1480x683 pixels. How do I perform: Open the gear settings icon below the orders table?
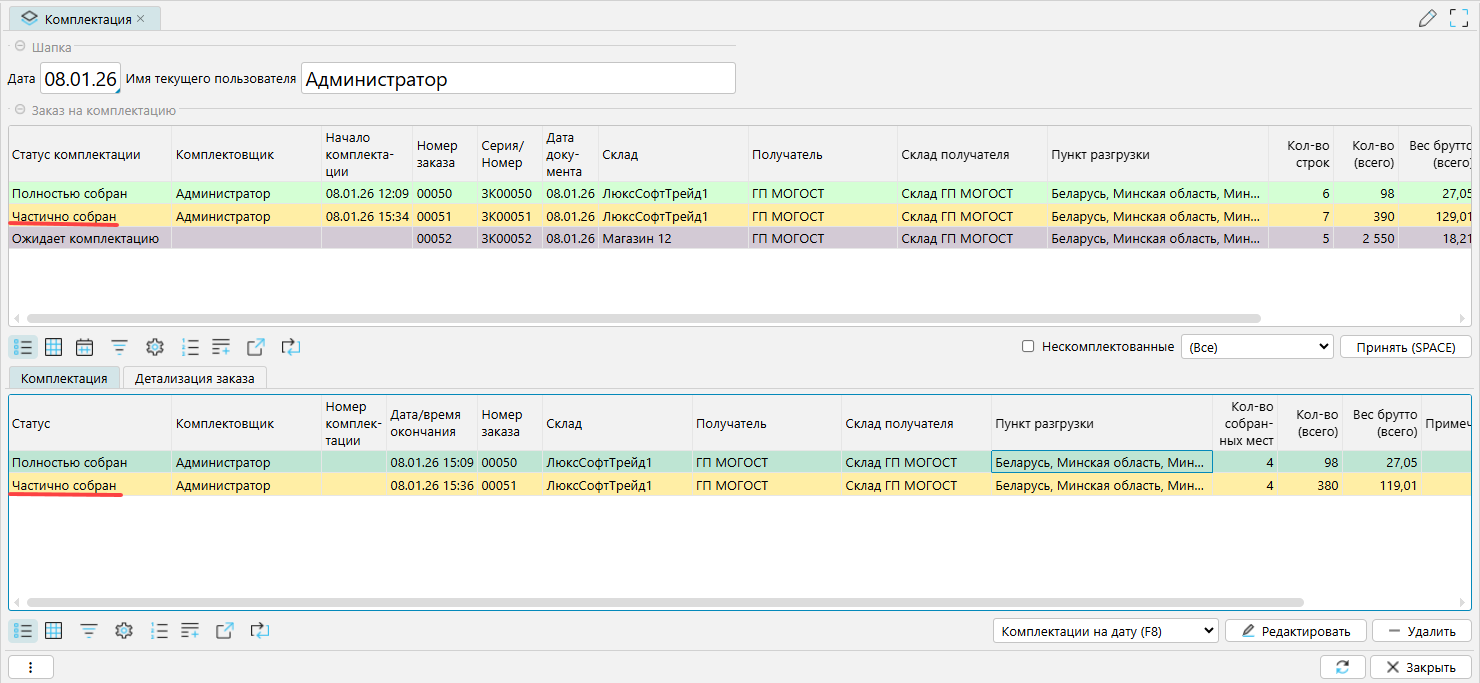pyautogui.click(x=154, y=347)
